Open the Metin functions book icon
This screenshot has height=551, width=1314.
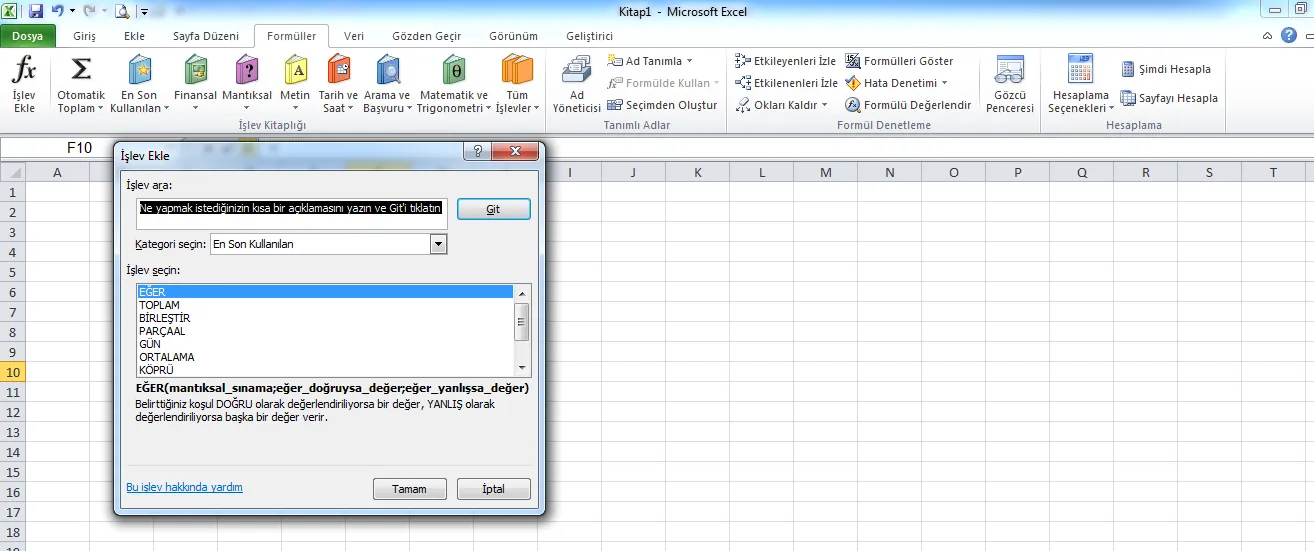point(295,72)
